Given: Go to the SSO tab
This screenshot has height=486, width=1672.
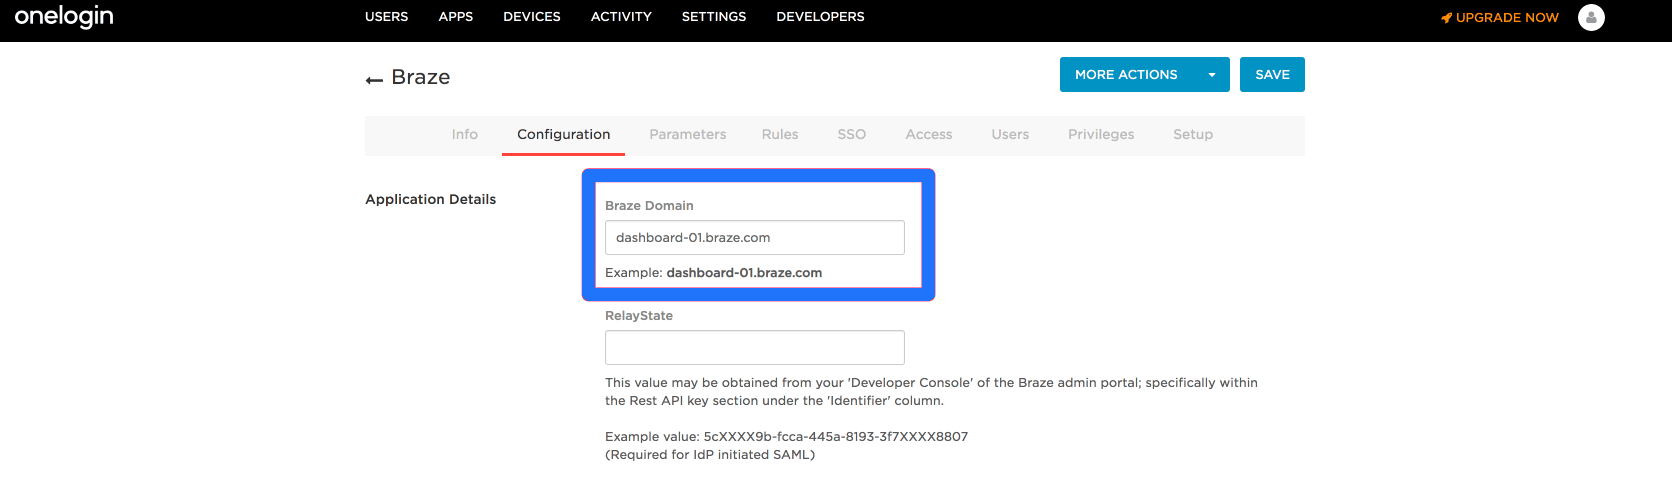Looking at the screenshot, I should pos(851,135).
